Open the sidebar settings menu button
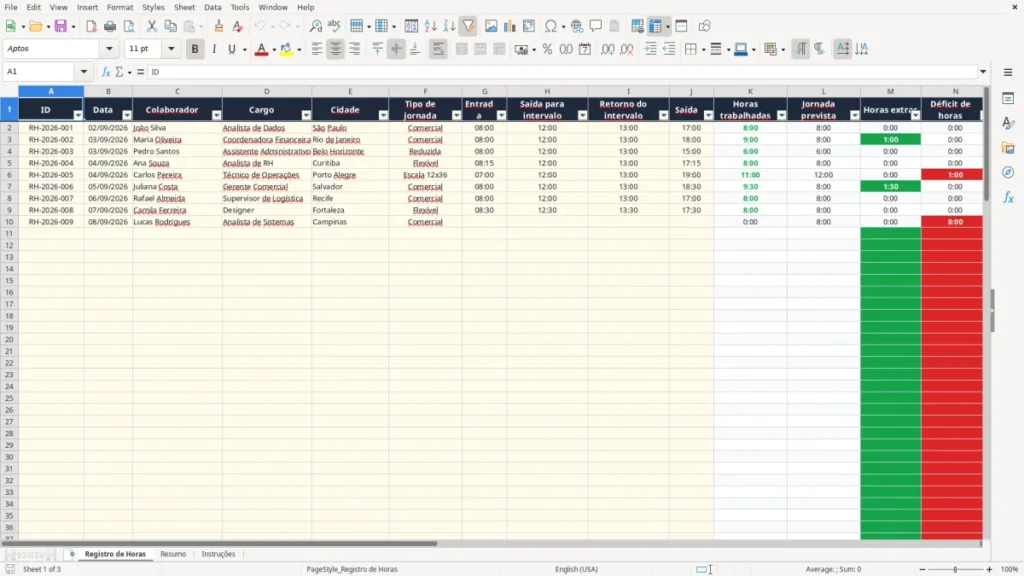The image size is (1024, 576). pyautogui.click(x=1008, y=72)
